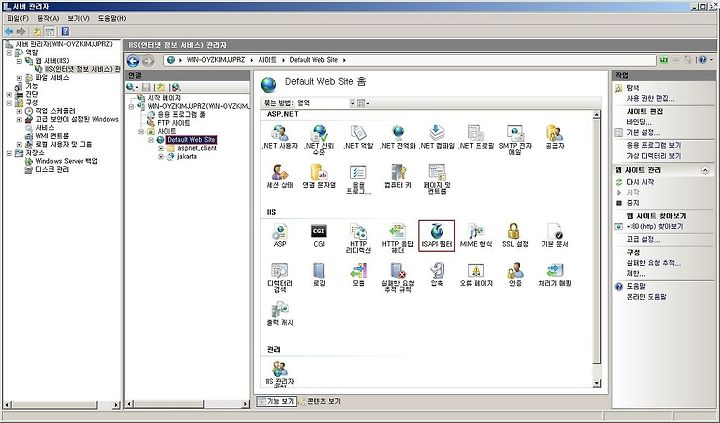Open the 페이지 및 컨트롤 (Pages and Controls) icon
Viewport: 720px width, 423px height.
(x=437, y=179)
